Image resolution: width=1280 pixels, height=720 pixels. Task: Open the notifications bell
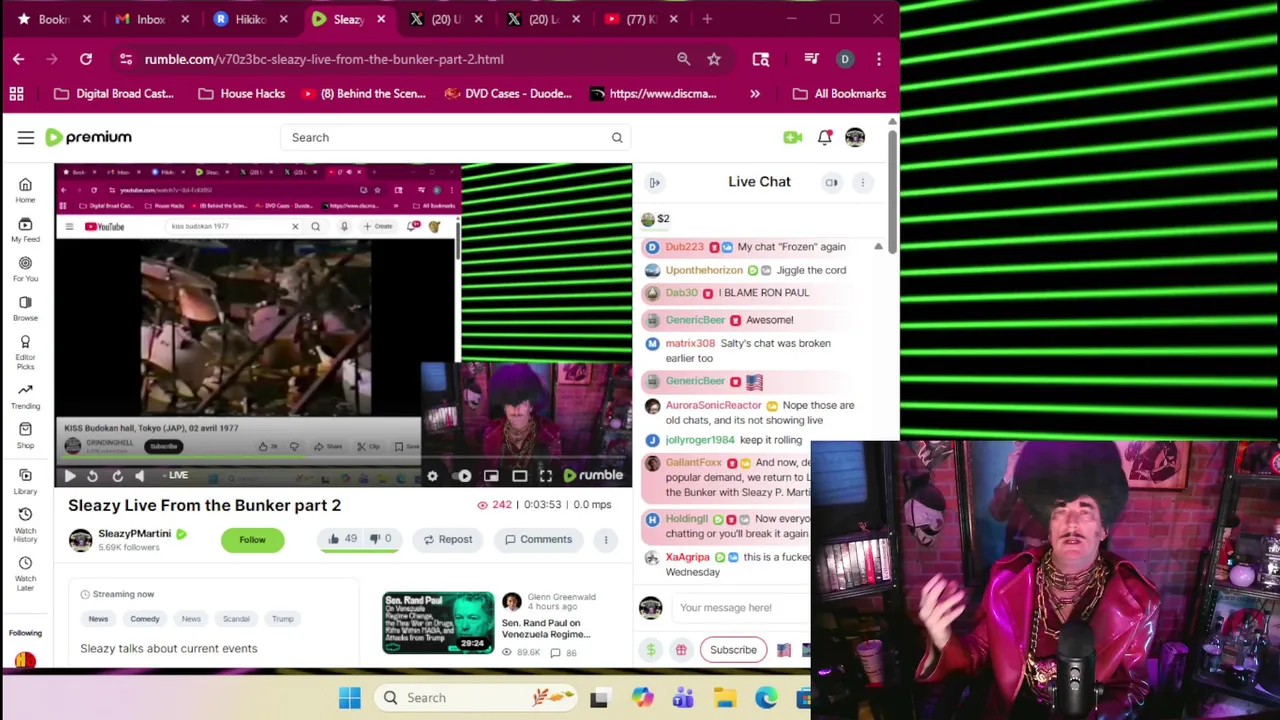[824, 137]
